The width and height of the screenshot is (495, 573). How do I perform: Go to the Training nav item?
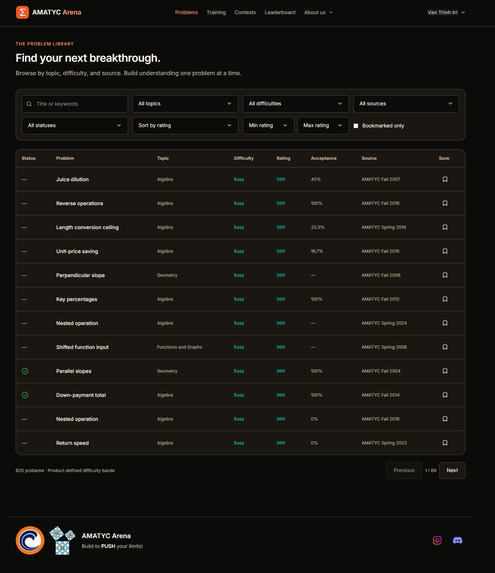click(x=216, y=12)
